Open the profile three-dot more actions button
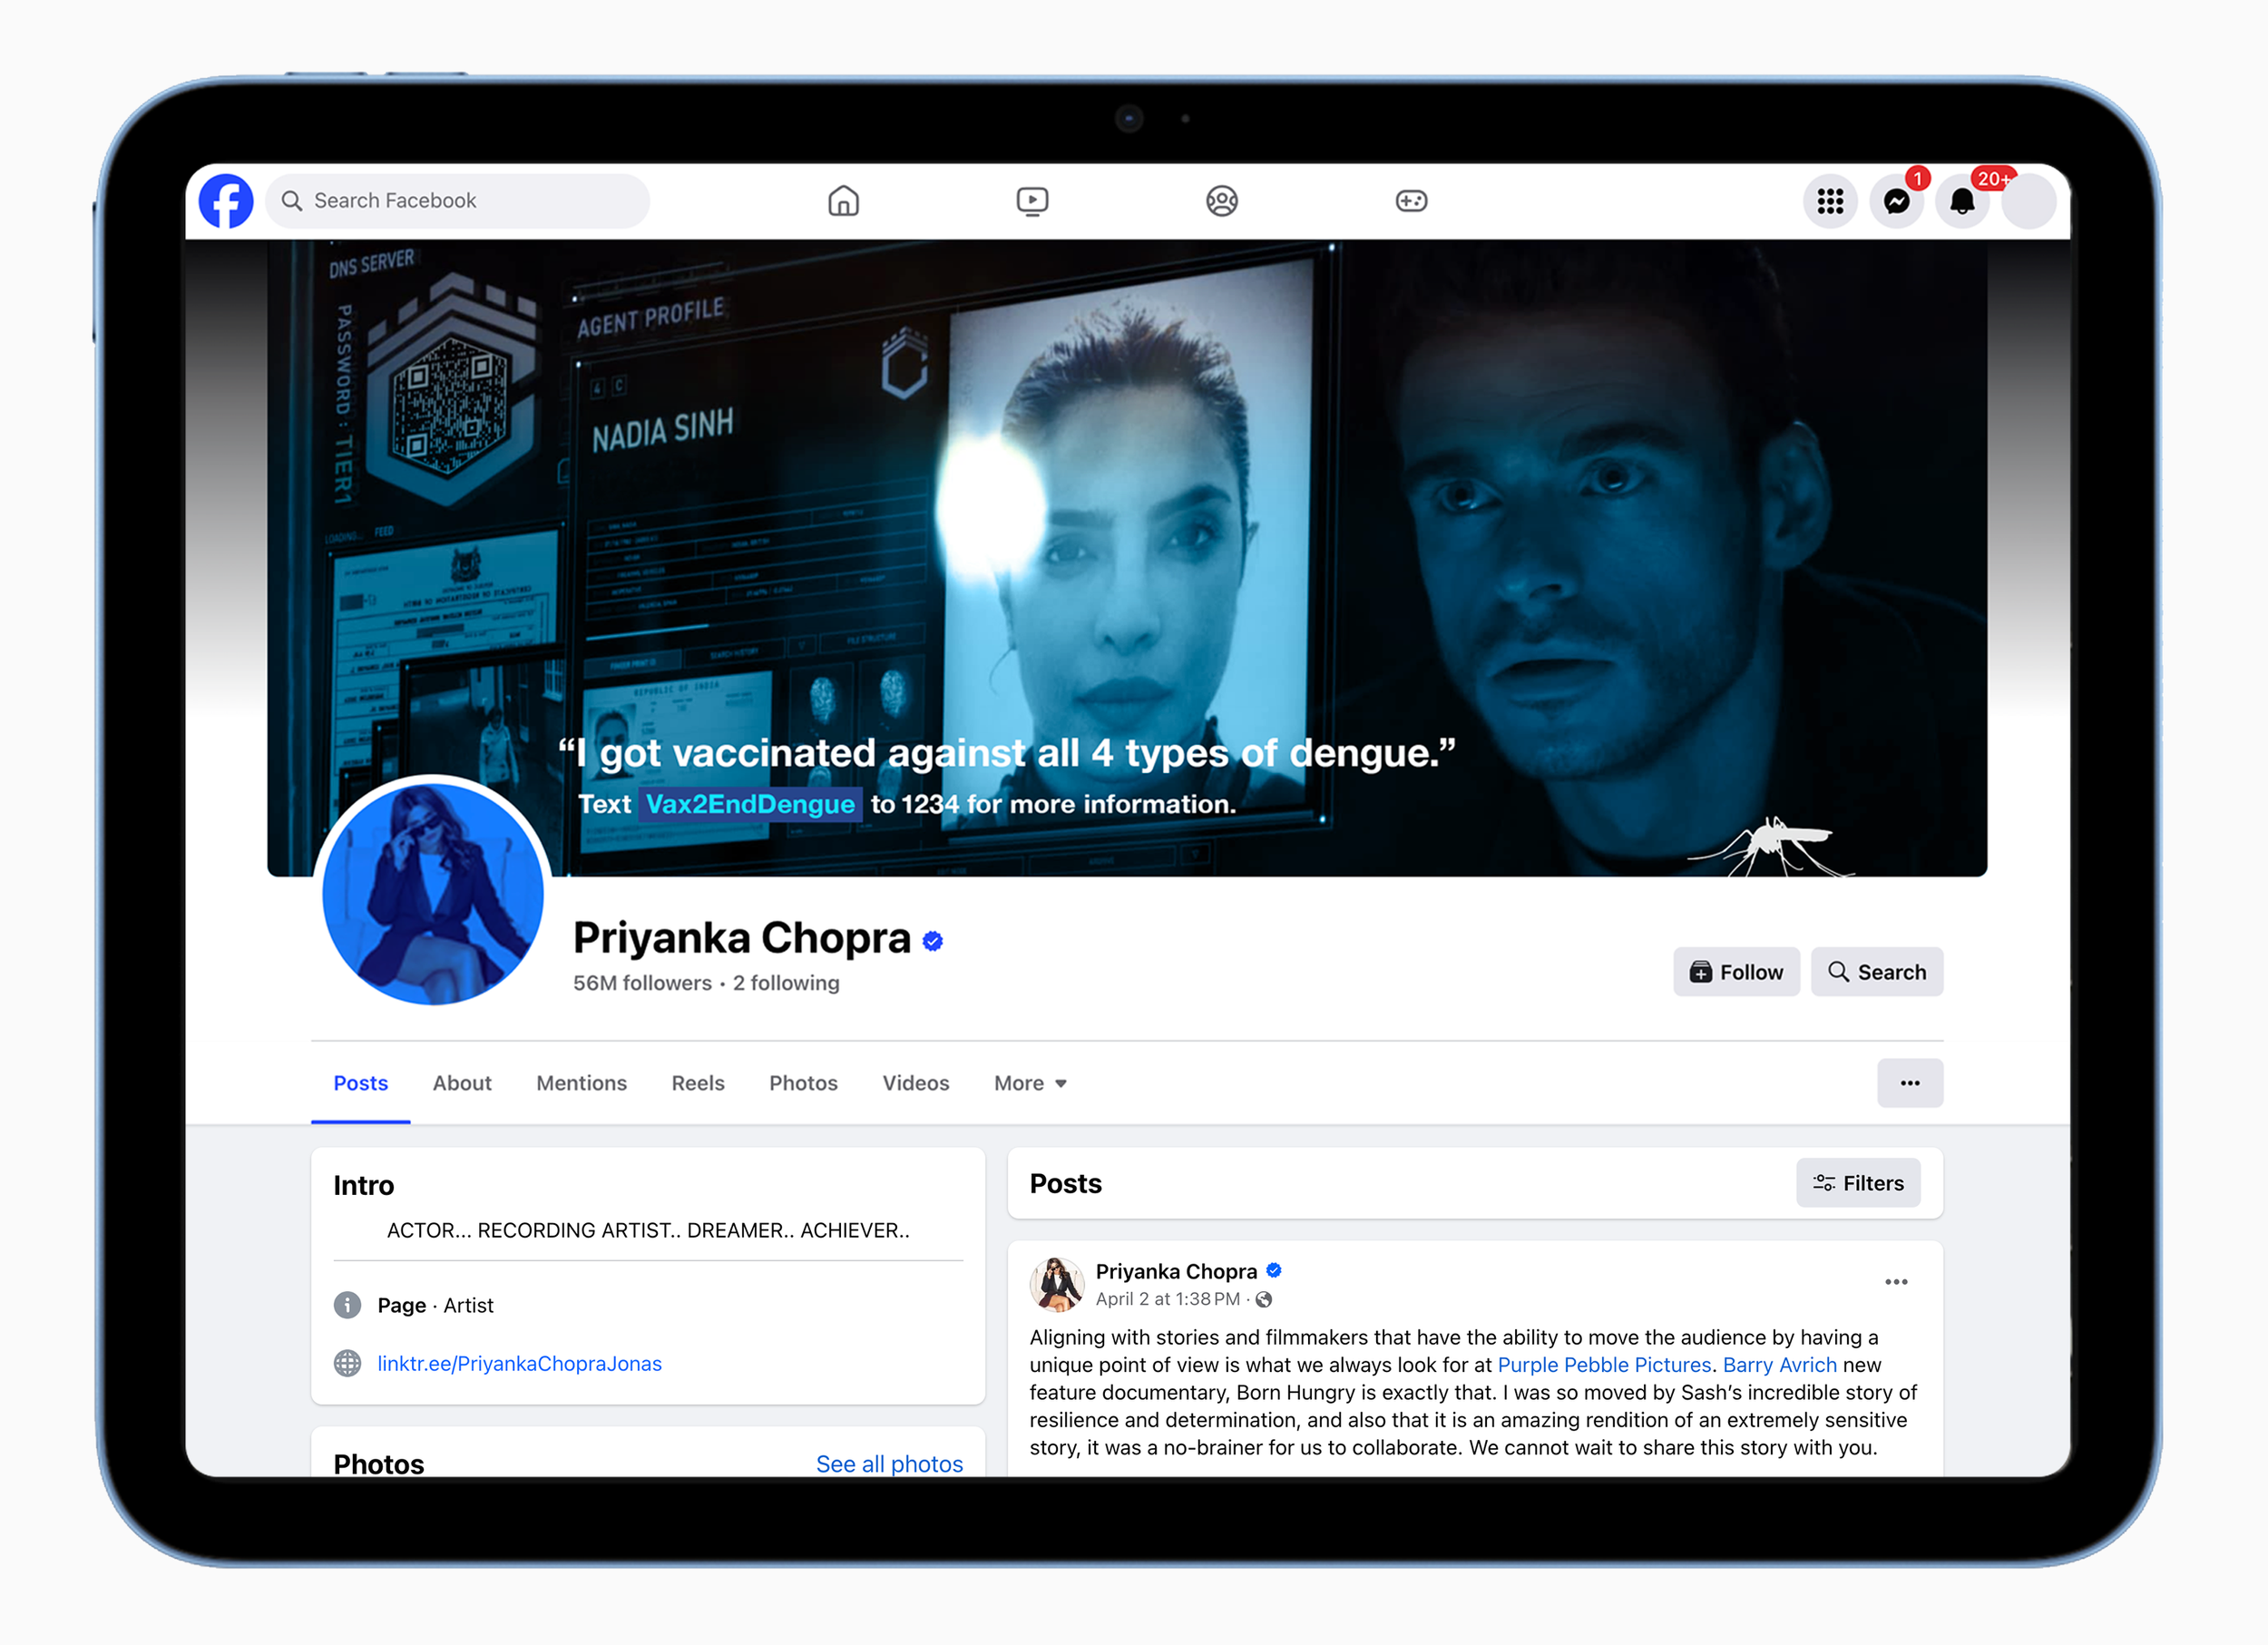This screenshot has height=1645, width=2268. [x=1910, y=1083]
